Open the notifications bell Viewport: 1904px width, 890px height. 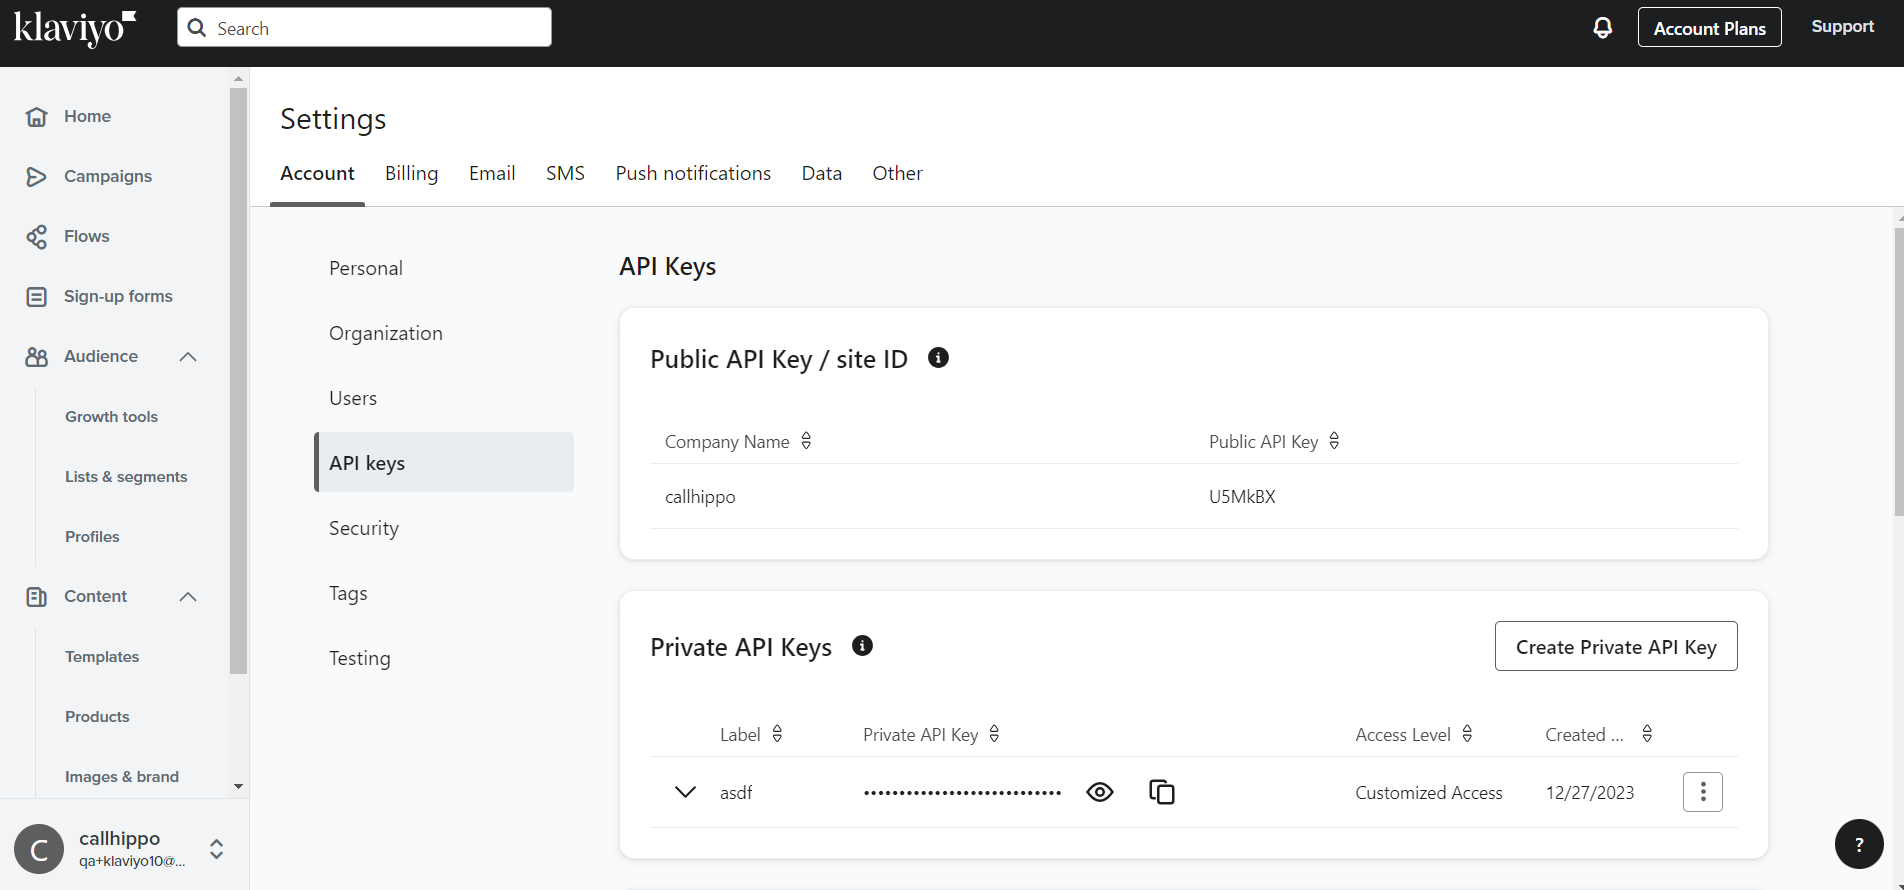[x=1602, y=27]
